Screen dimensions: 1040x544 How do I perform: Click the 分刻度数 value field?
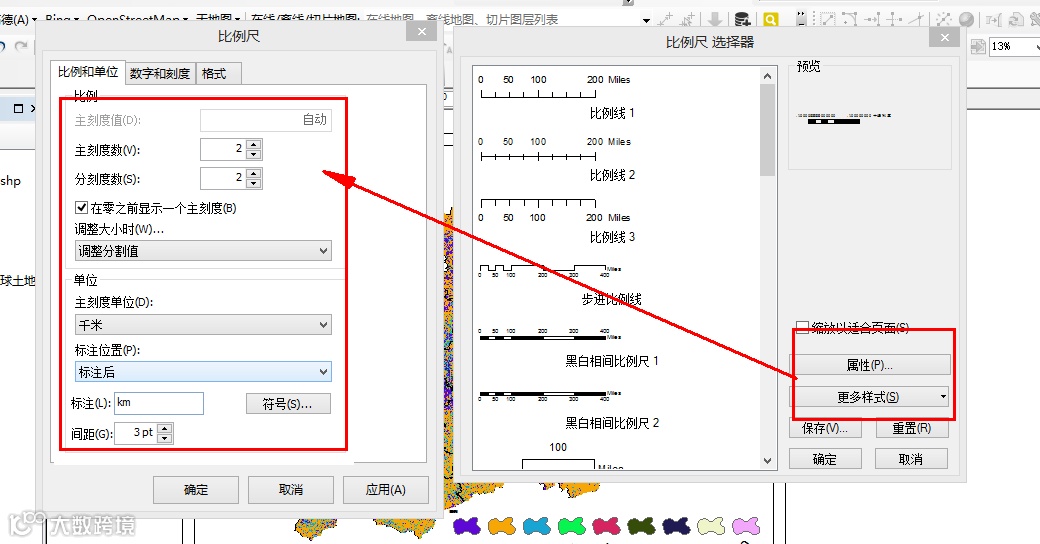point(223,178)
